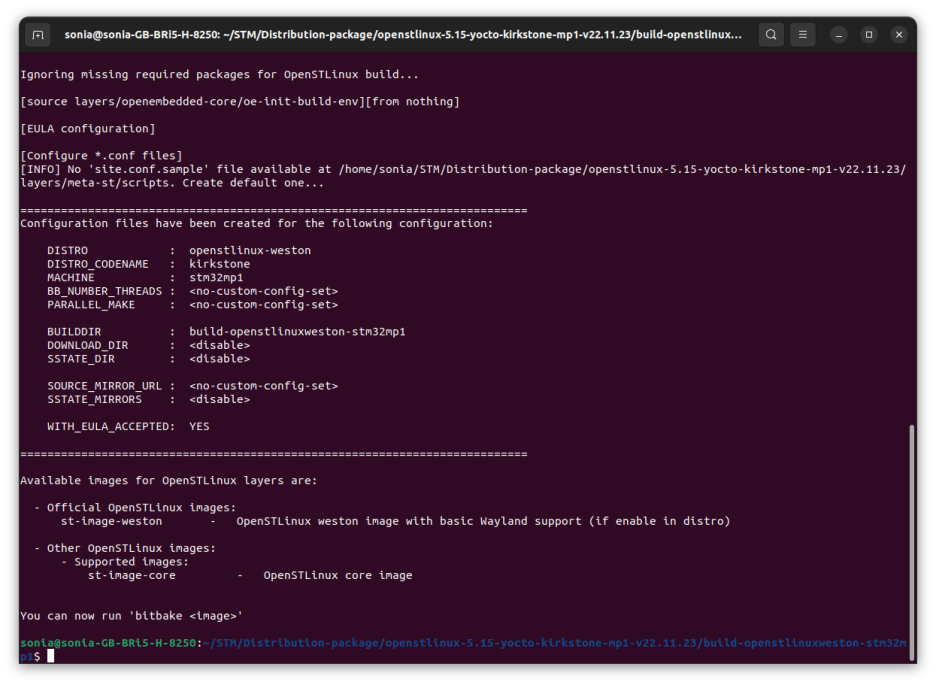Click the 'openstlinux-weston' DISTRO value
The image size is (936, 685).
click(250, 250)
